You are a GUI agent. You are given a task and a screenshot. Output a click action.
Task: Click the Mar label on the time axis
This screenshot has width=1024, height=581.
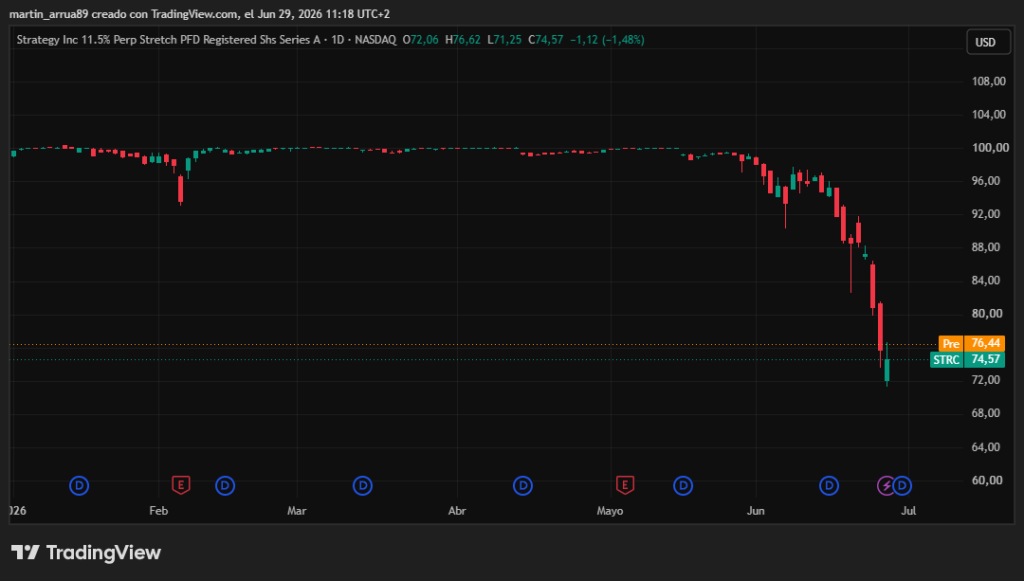coord(296,510)
